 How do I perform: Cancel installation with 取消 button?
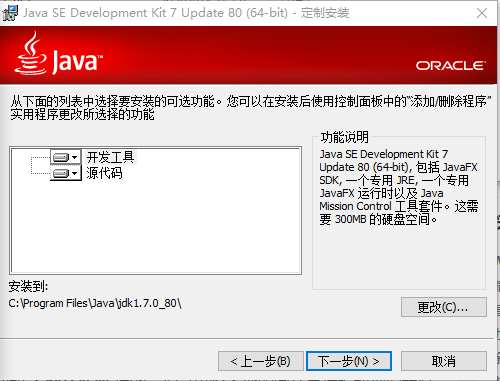(x=444, y=361)
